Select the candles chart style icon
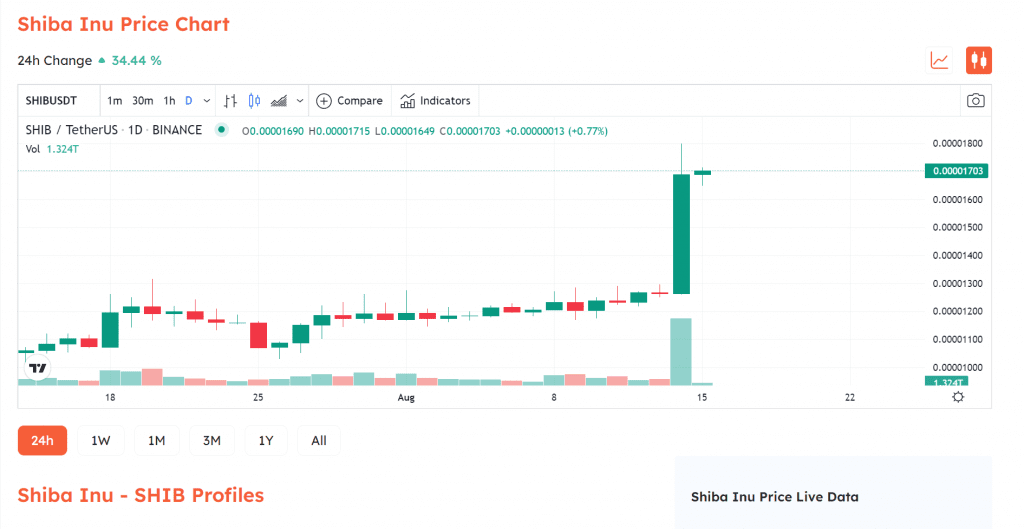Image resolution: width=1024 pixels, height=529 pixels. click(x=255, y=101)
